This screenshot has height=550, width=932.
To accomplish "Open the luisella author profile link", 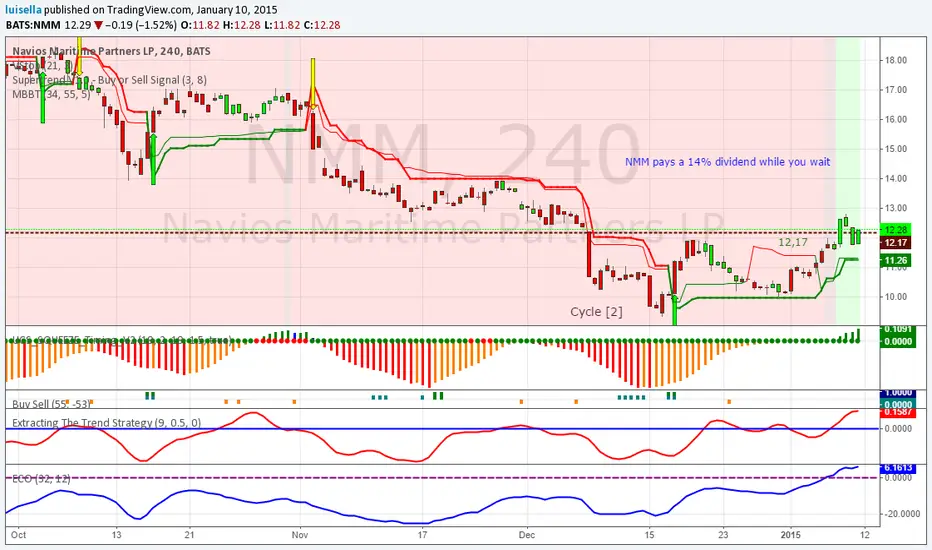I will (x=24, y=10).
